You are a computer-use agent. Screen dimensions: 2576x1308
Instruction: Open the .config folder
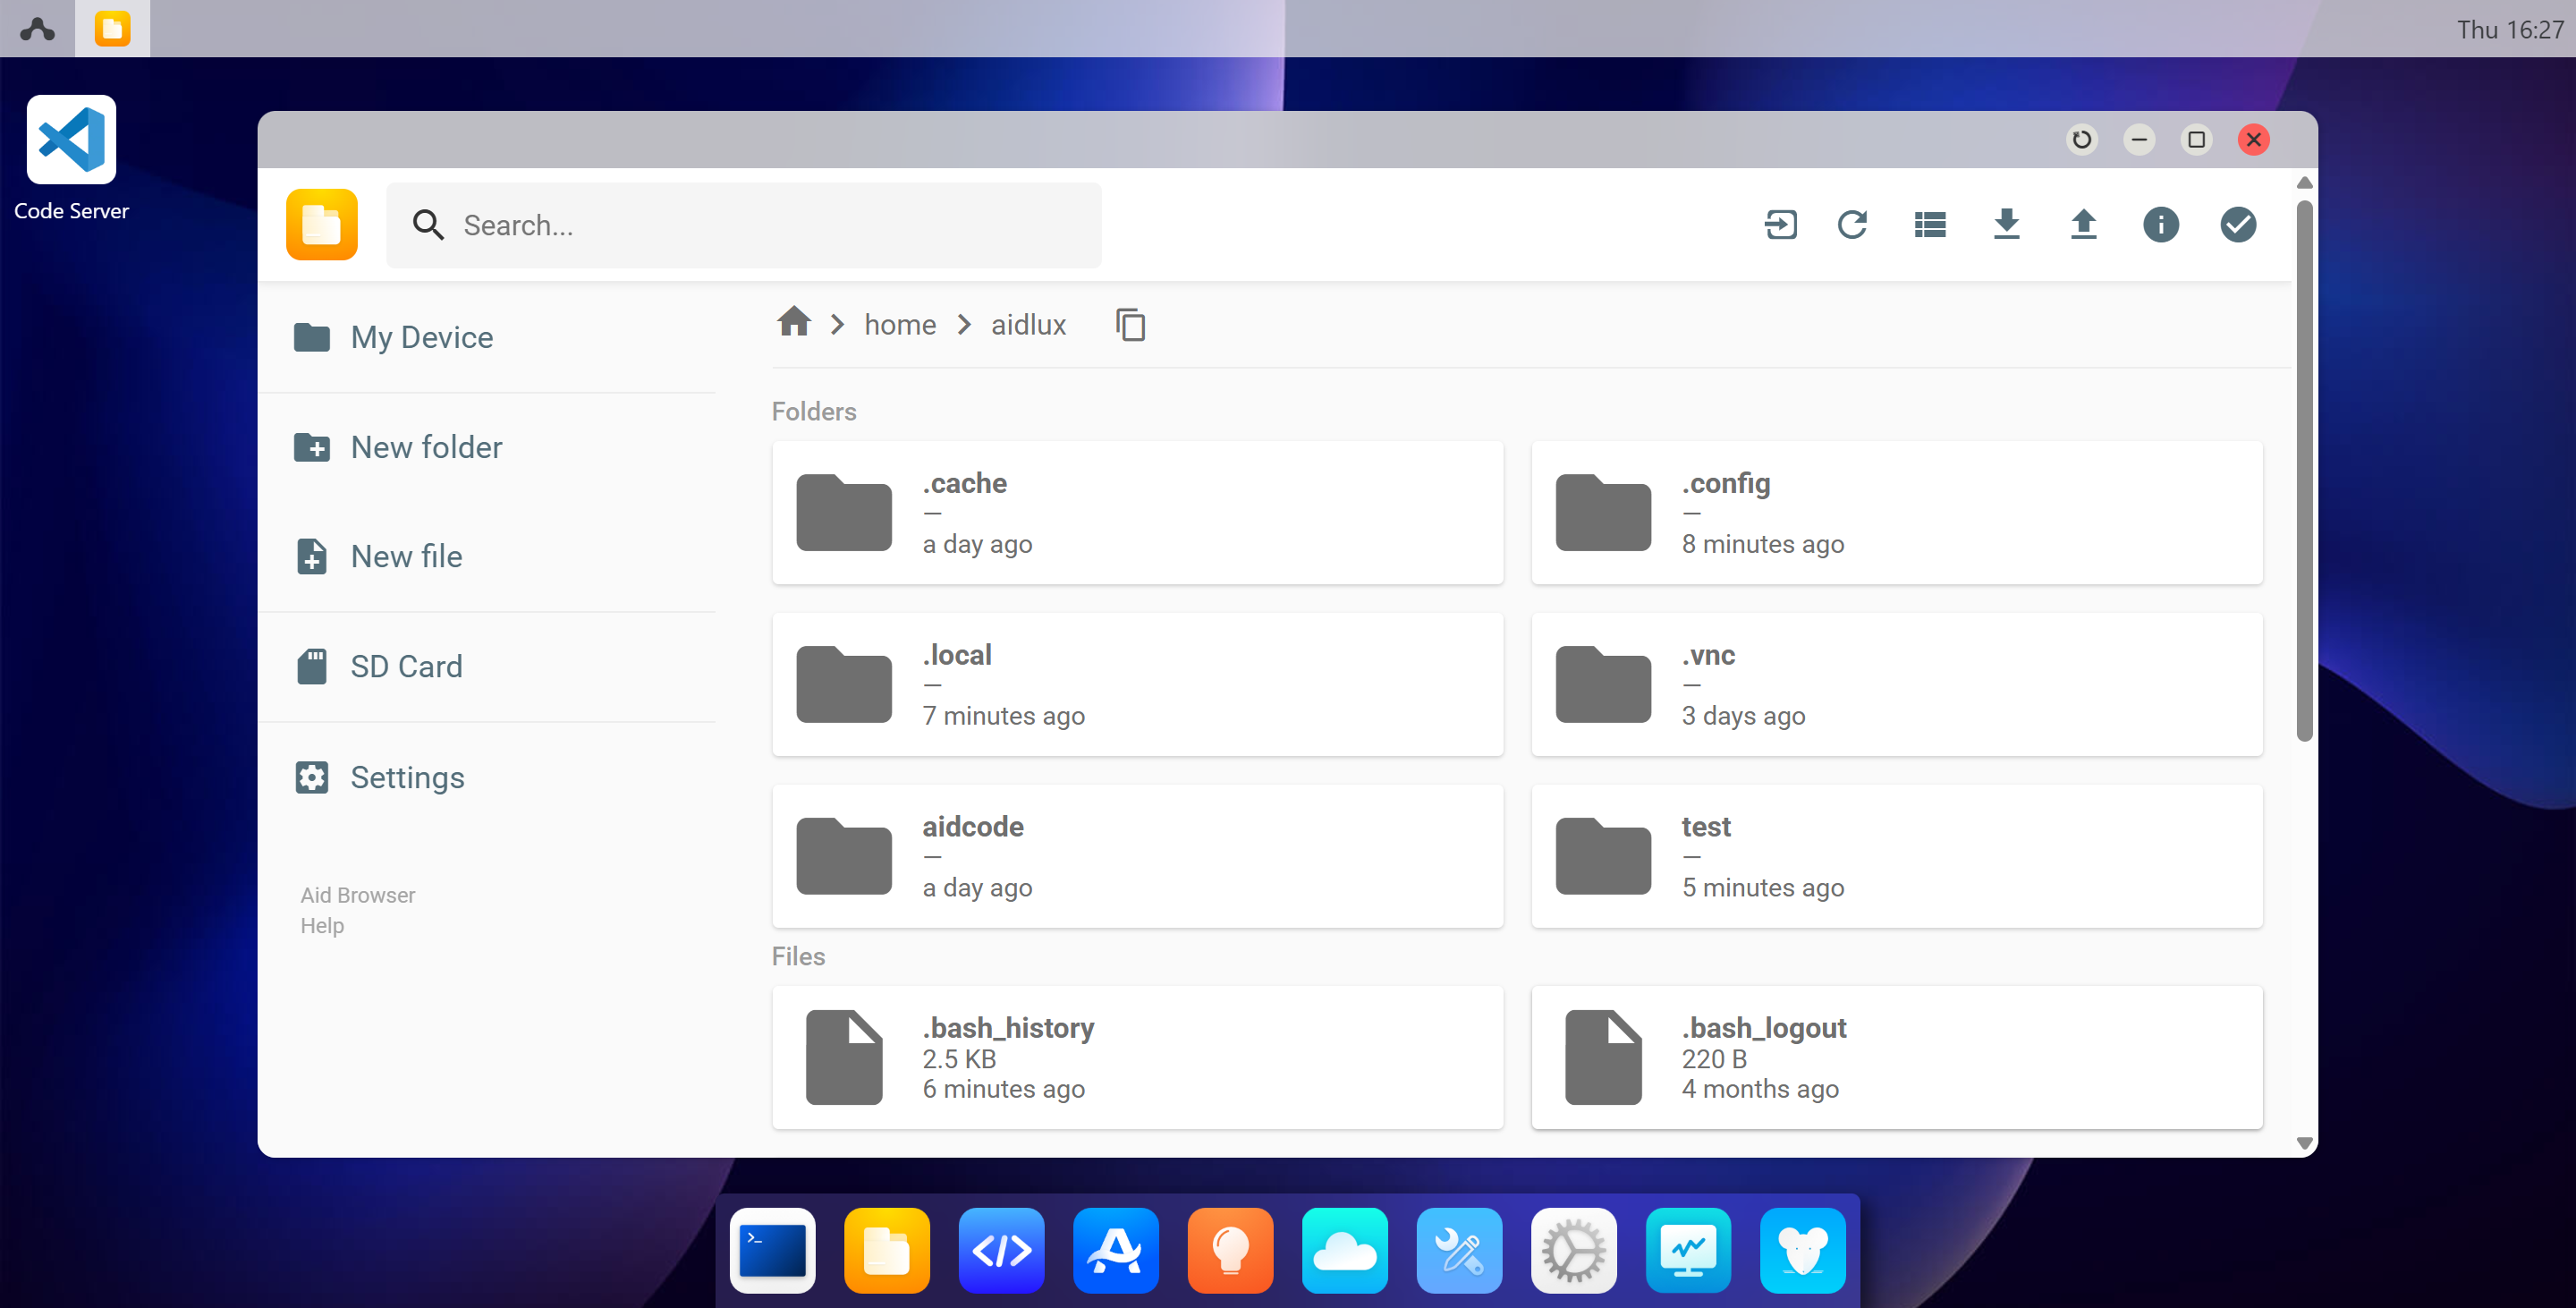(1896, 512)
